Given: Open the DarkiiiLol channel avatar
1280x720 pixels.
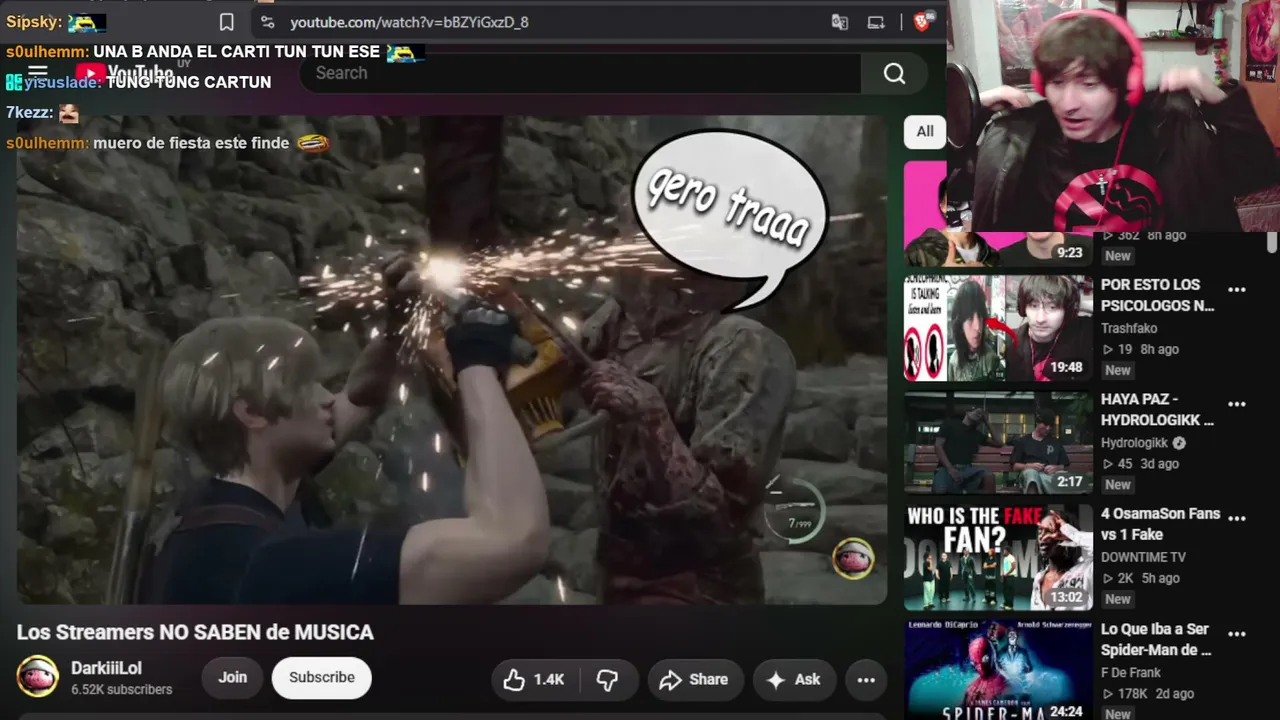Looking at the screenshot, I should tap(38, 677).
